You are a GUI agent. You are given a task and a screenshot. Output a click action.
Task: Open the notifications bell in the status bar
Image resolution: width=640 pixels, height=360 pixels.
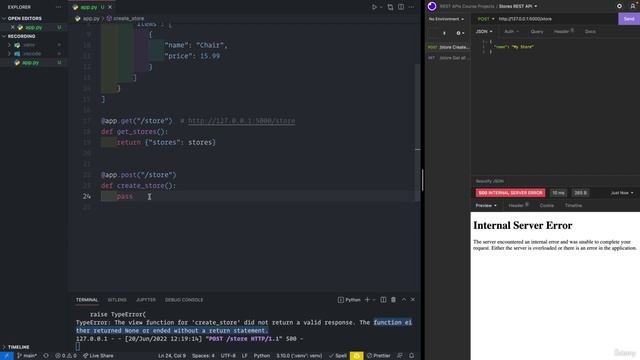click(411, 356)
